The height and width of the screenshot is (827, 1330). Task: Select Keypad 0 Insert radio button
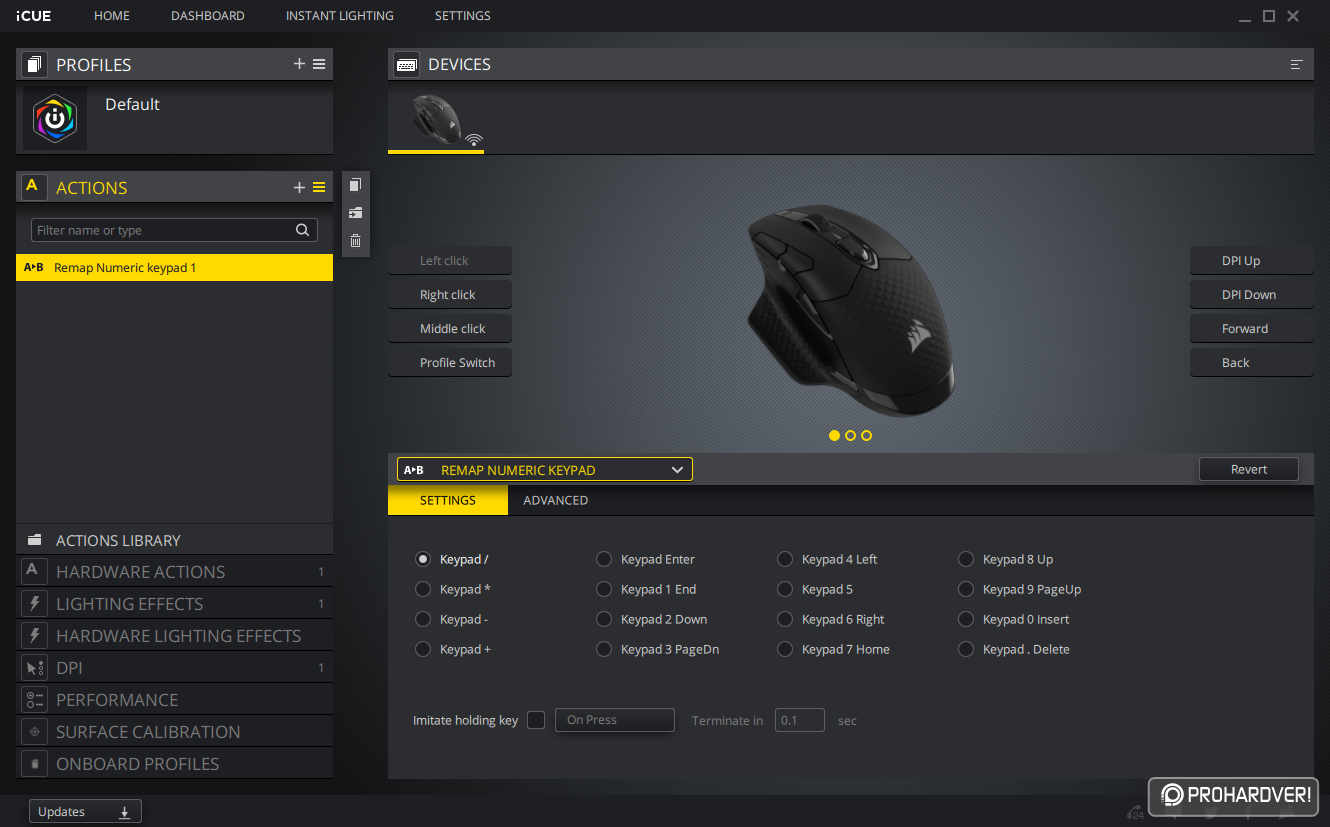click(966, 619)
